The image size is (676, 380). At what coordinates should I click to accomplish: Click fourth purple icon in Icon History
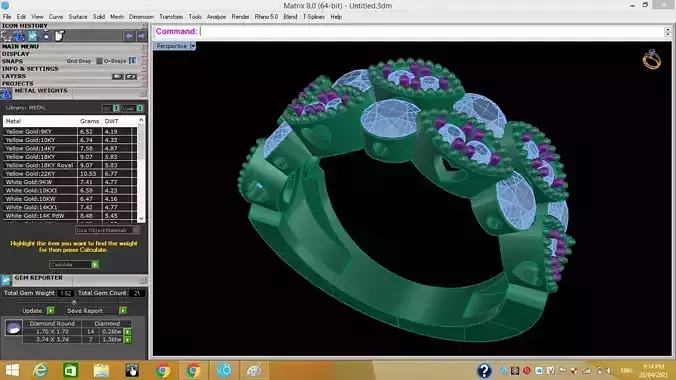(x=46, y=36)
